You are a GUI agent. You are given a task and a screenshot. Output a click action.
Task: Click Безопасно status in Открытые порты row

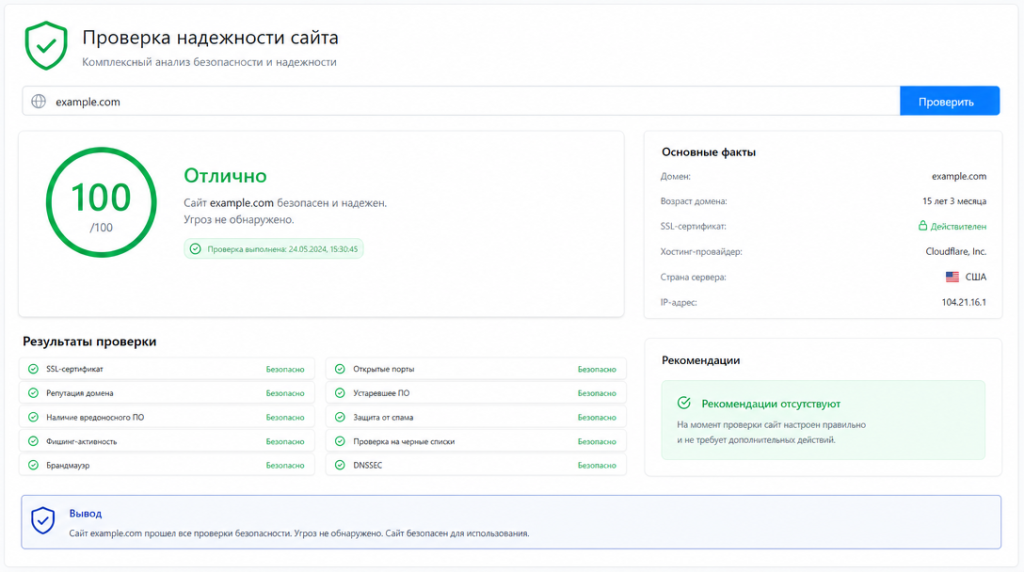(597, 370)
